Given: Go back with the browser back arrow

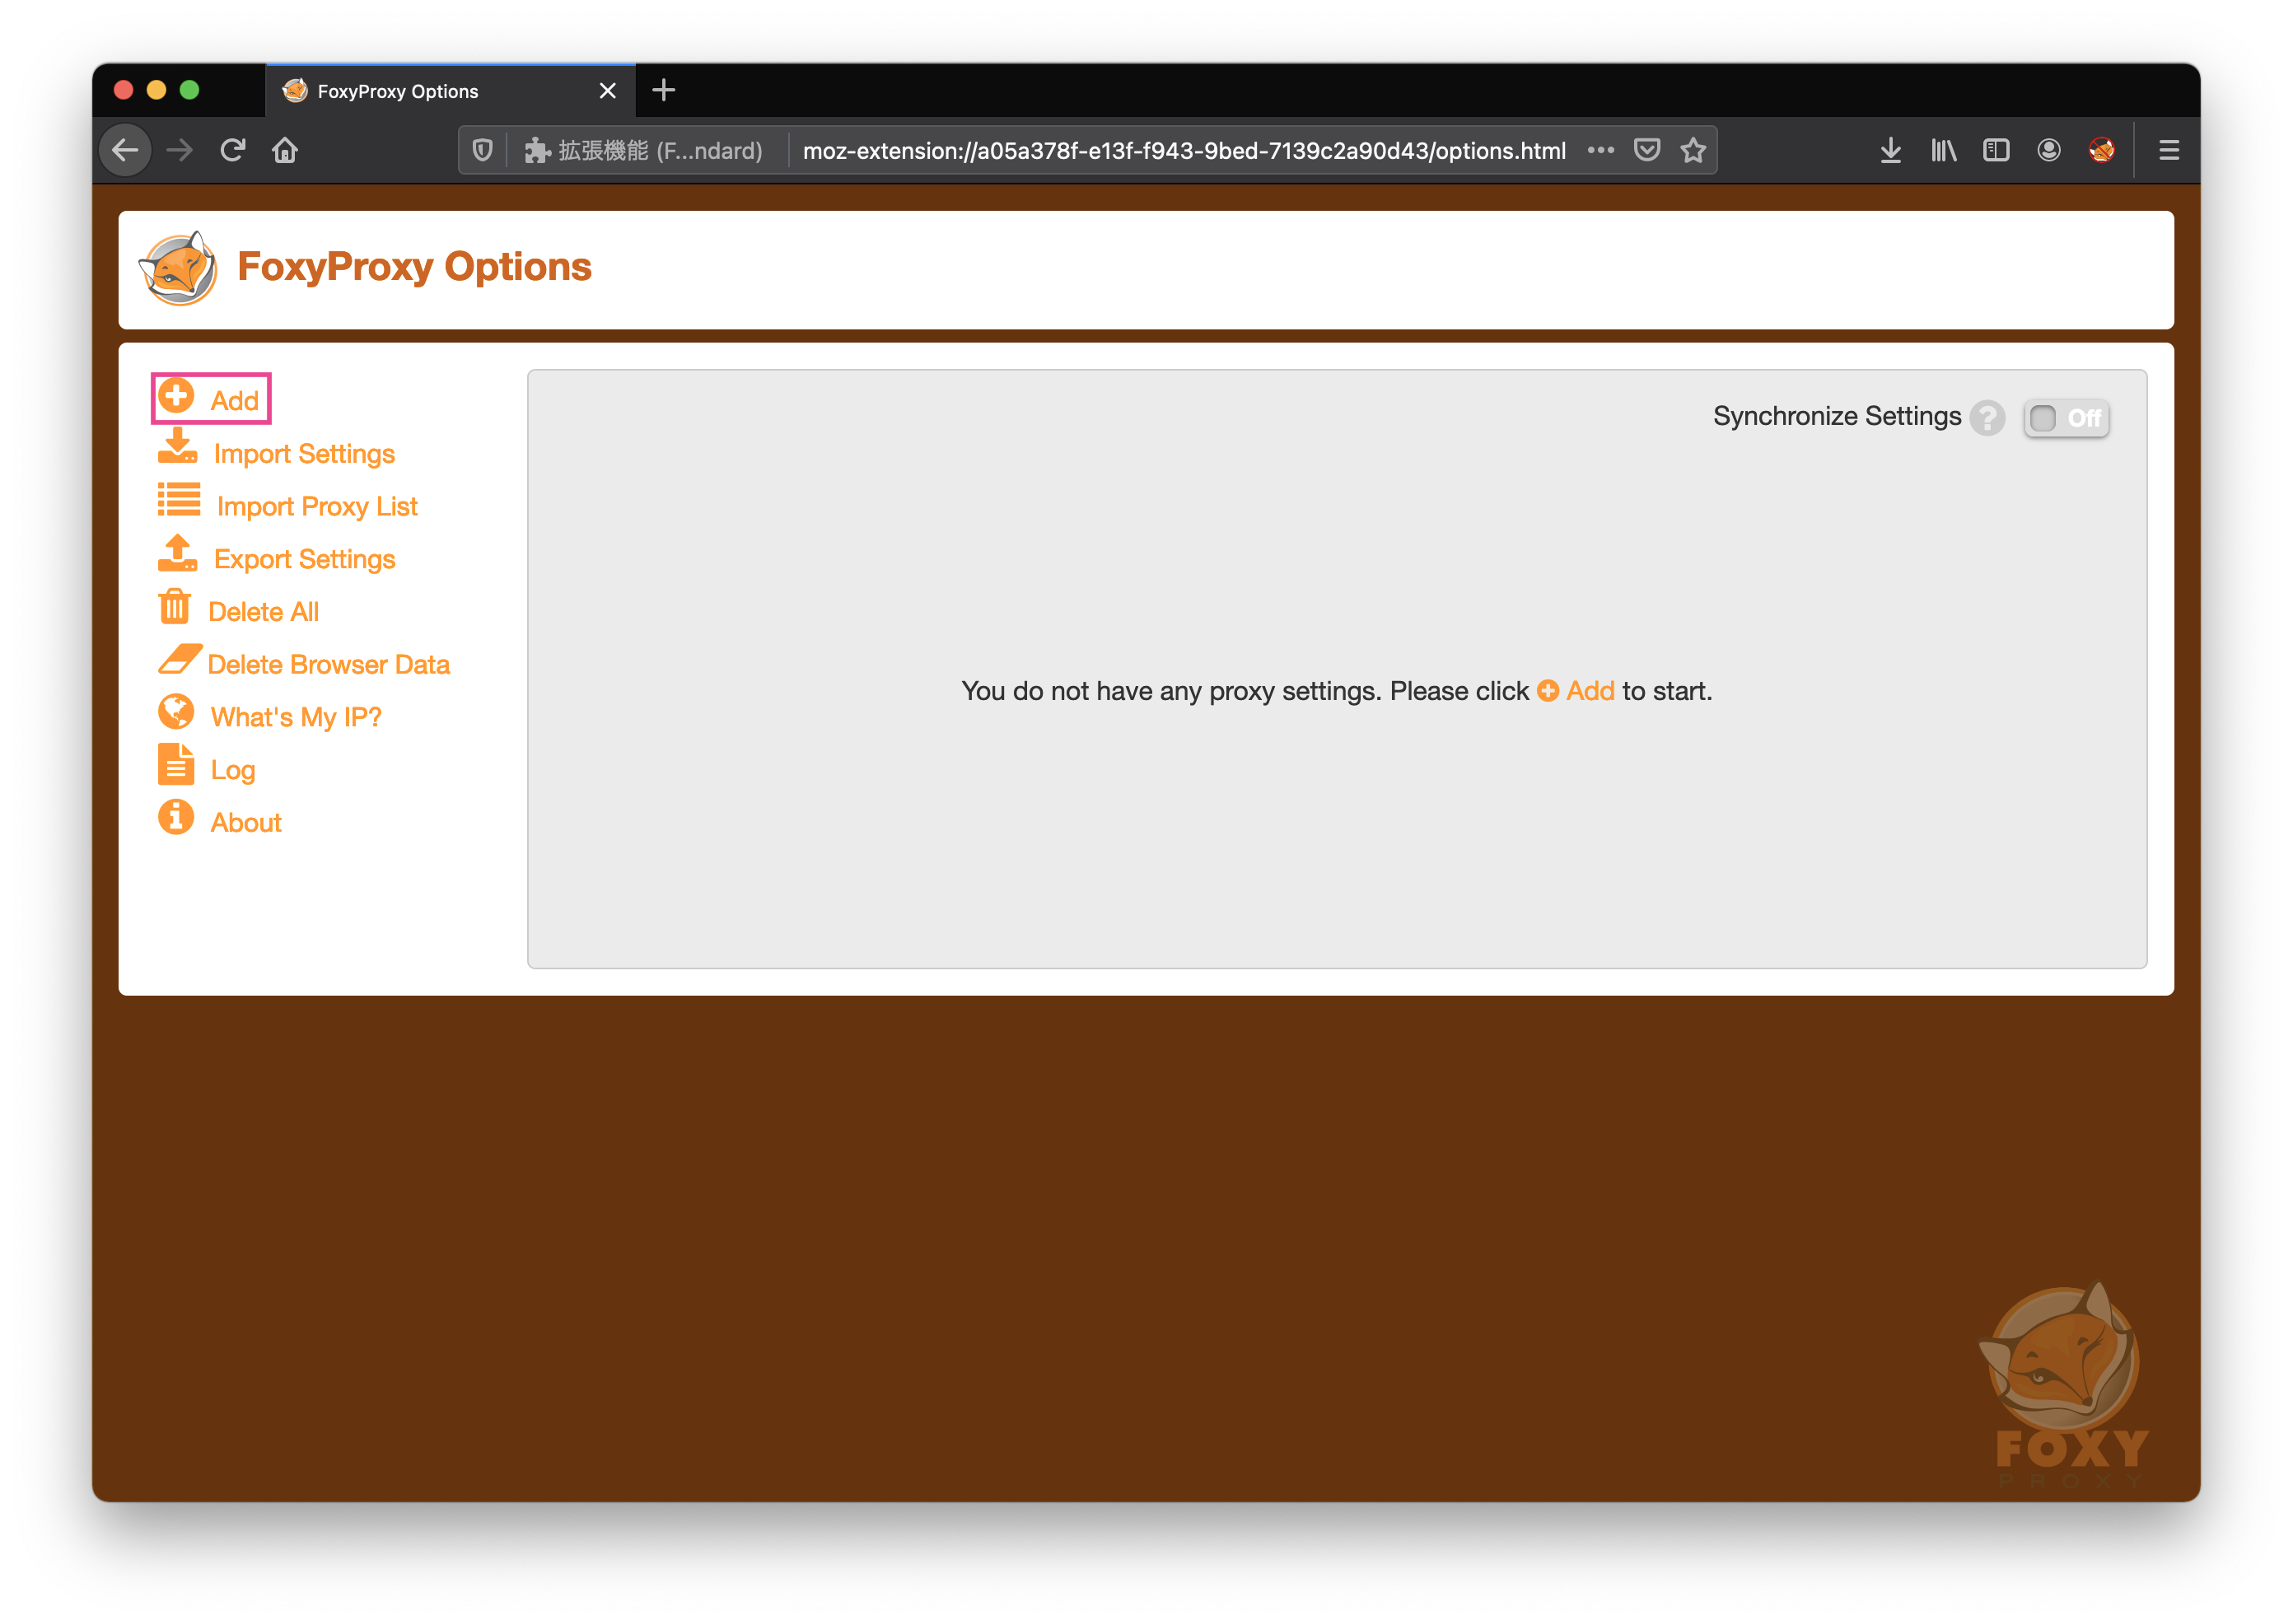Looking at the screenshot, I should click(125, 150).
